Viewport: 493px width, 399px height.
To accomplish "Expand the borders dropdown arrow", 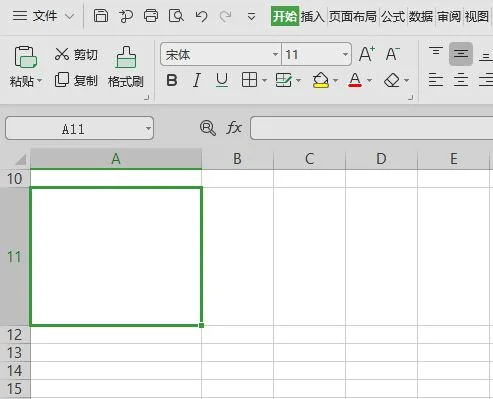I will [265, 80].
